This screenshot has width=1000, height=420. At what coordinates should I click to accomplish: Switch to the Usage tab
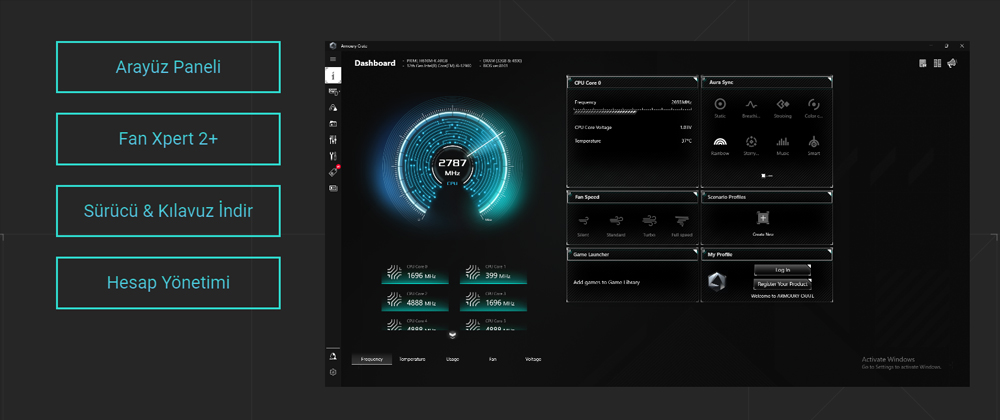pos(452,359)
